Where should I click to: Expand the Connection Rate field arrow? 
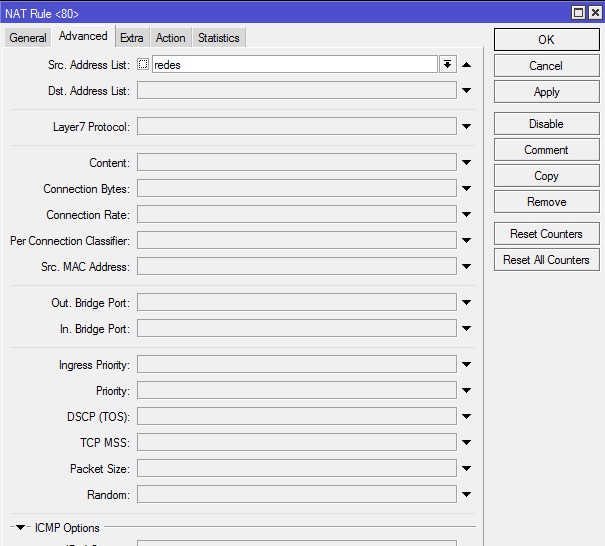pos(467,215)
